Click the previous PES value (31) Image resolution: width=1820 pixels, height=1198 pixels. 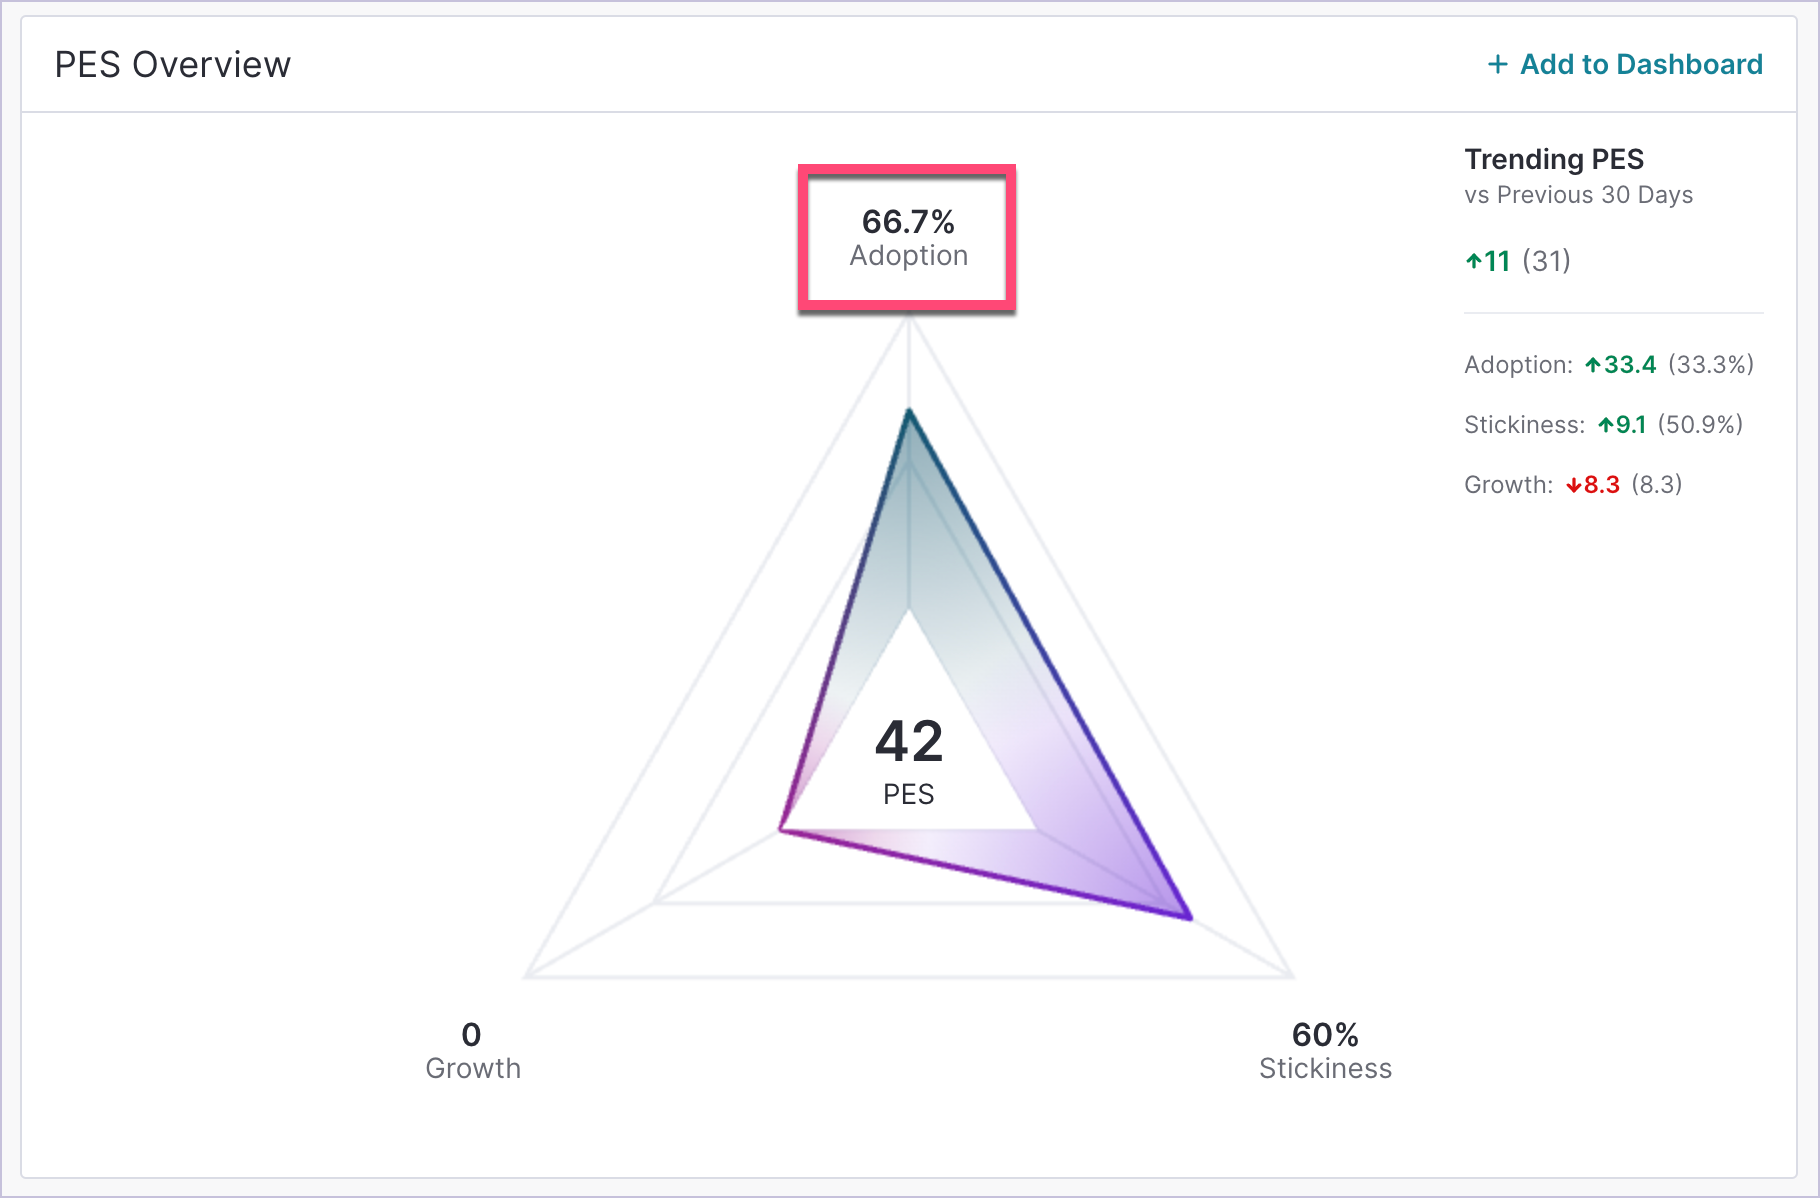(1546, 262)
